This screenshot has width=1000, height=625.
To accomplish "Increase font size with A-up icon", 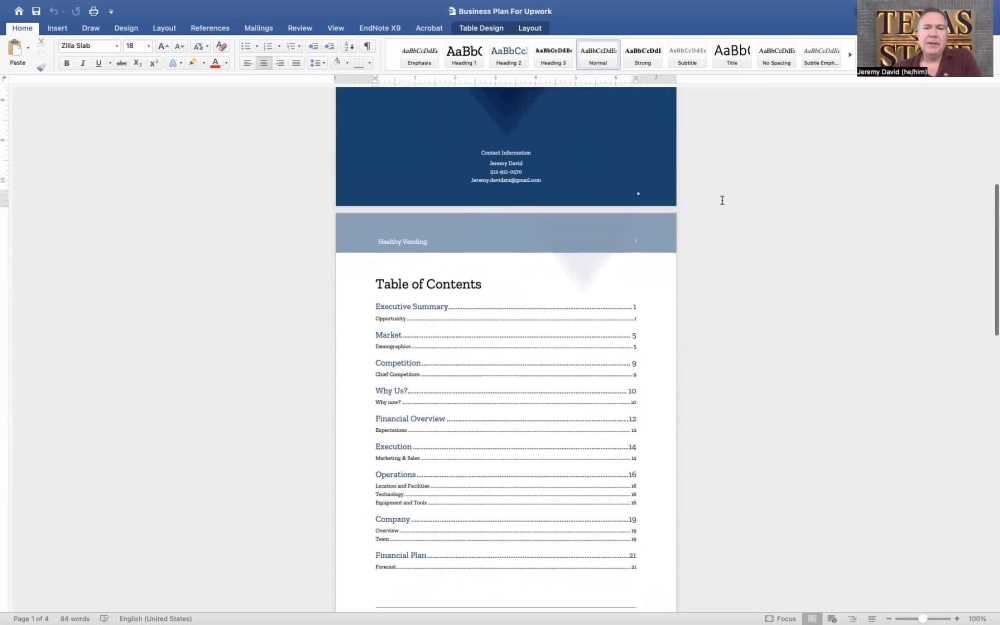I will point(163,46).
